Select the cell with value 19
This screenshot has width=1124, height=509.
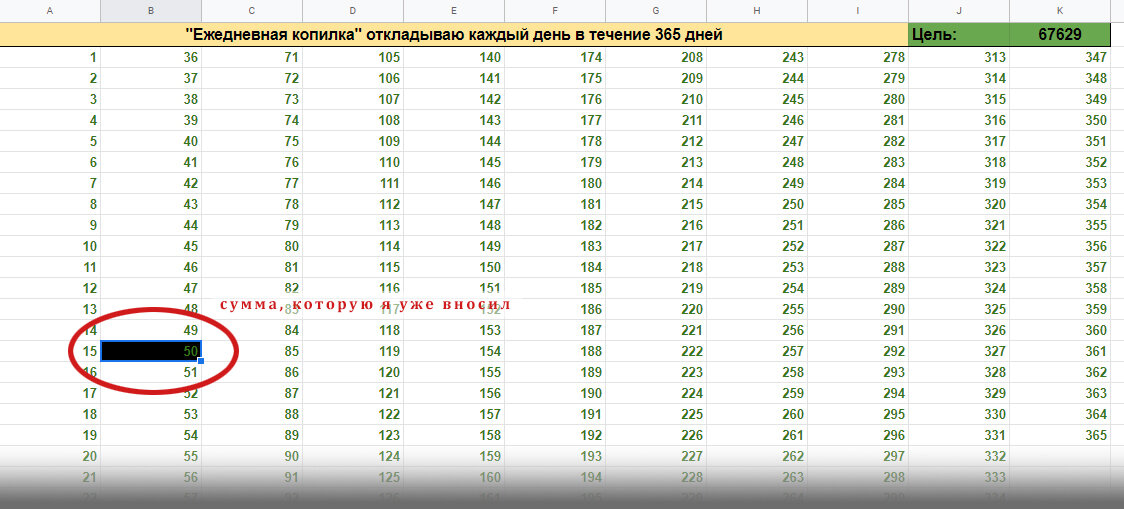click(50, 435)
